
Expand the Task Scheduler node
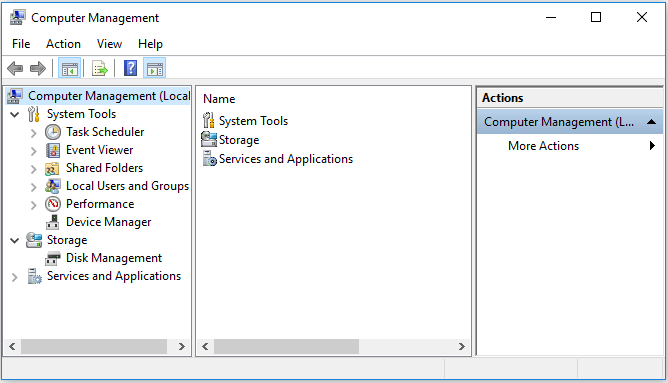(x=34, y=133)
